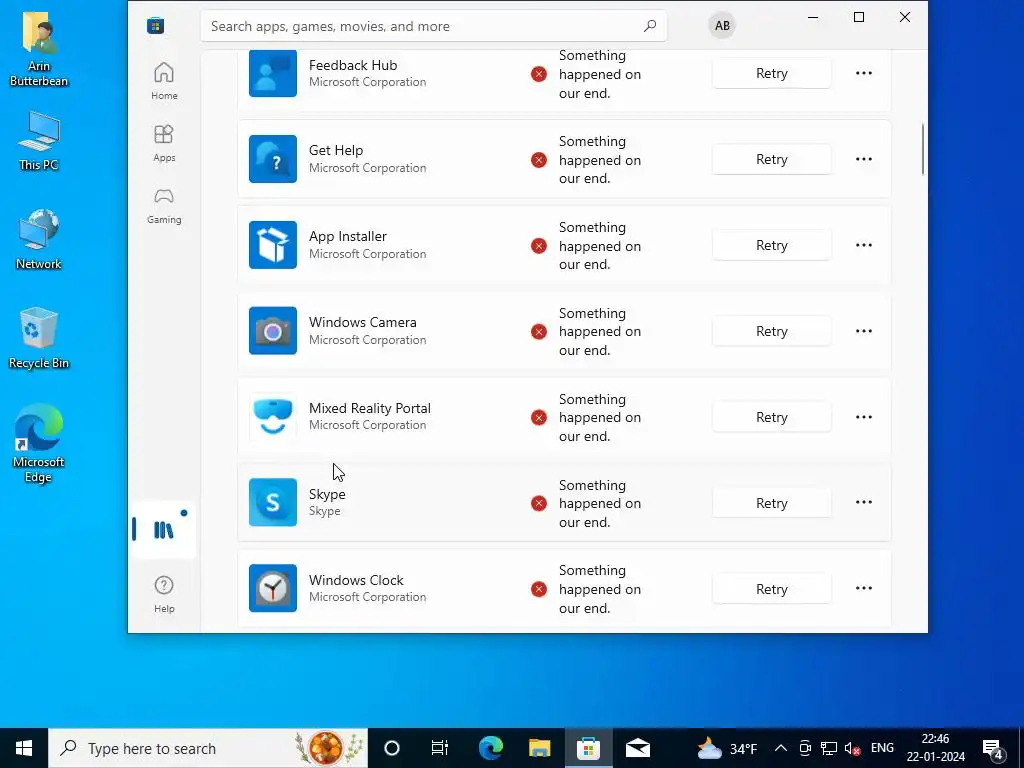Show hidden system tray icons

pos(780,748)
